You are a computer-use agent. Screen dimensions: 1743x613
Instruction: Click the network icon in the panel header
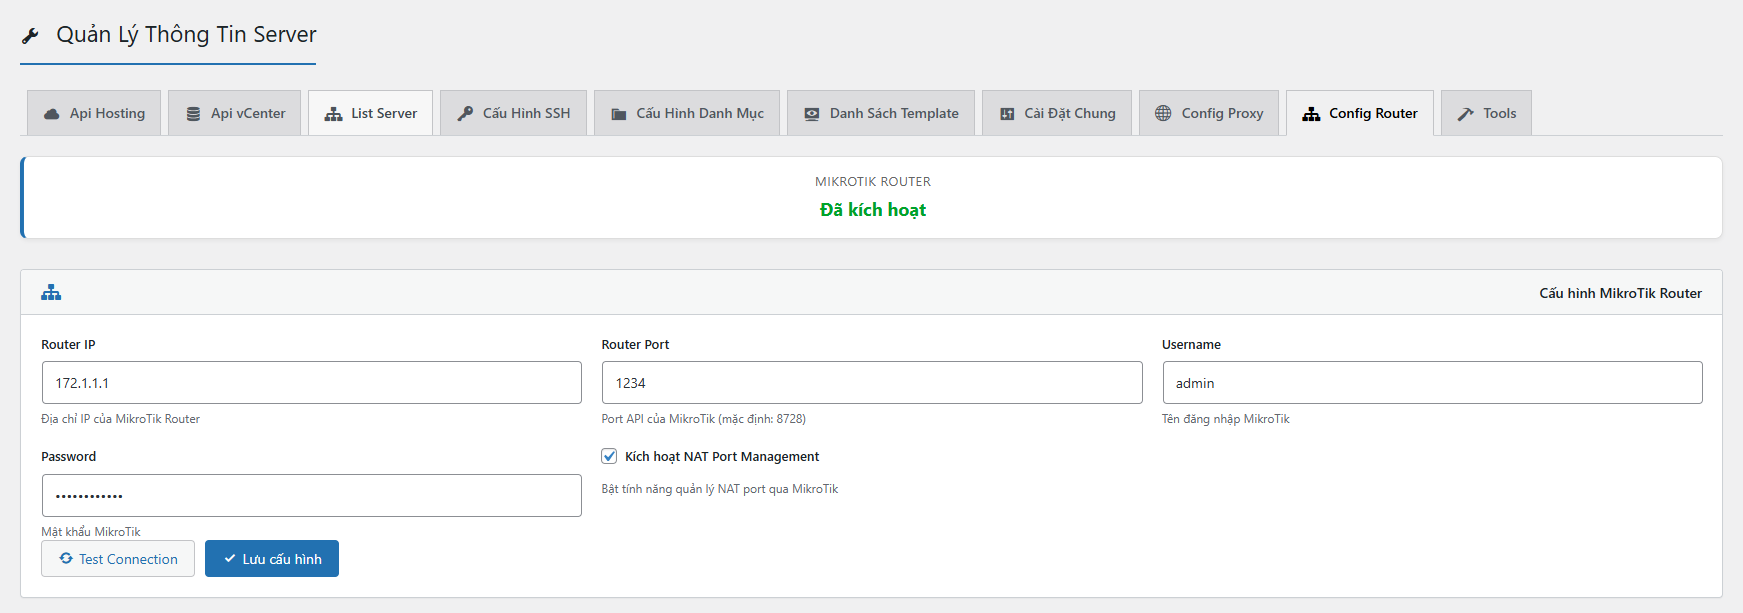point(51,293)
